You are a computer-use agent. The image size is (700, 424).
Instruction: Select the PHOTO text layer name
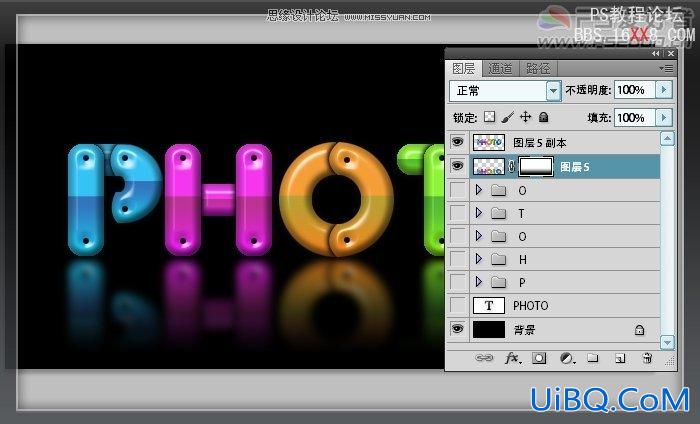click(x=530, y=306)
